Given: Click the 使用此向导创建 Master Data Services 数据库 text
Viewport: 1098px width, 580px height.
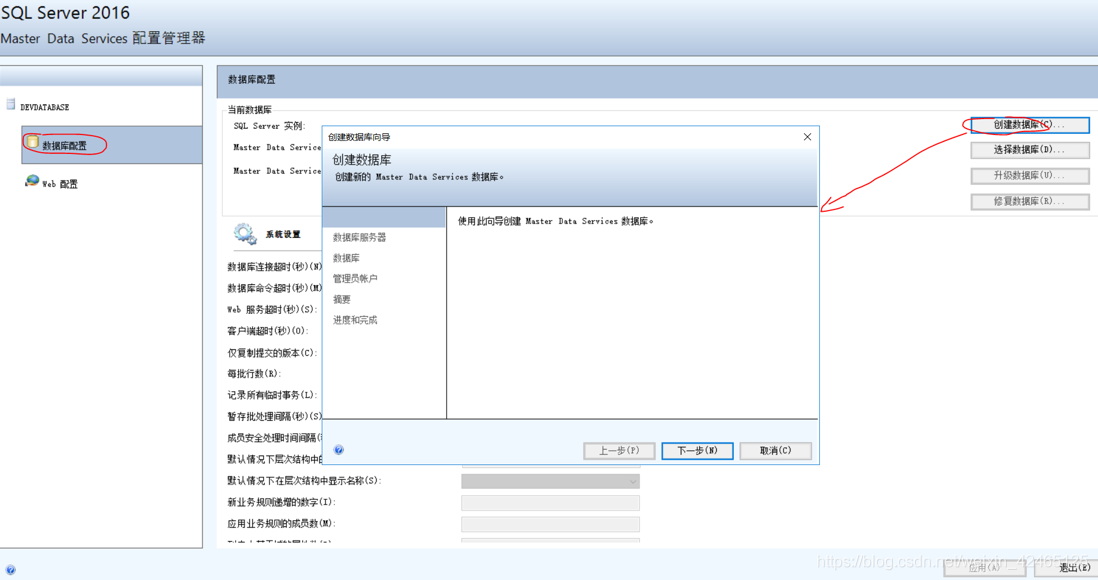Looking at the screenshot, I should click(x=556, y=221).
